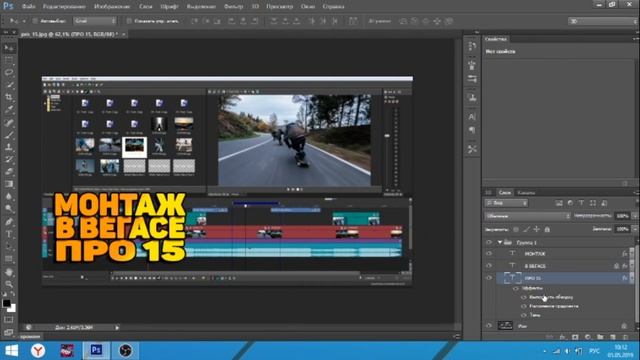Click the lock all padlock icon
Viewport: 640px width, 360px height.
547,229
